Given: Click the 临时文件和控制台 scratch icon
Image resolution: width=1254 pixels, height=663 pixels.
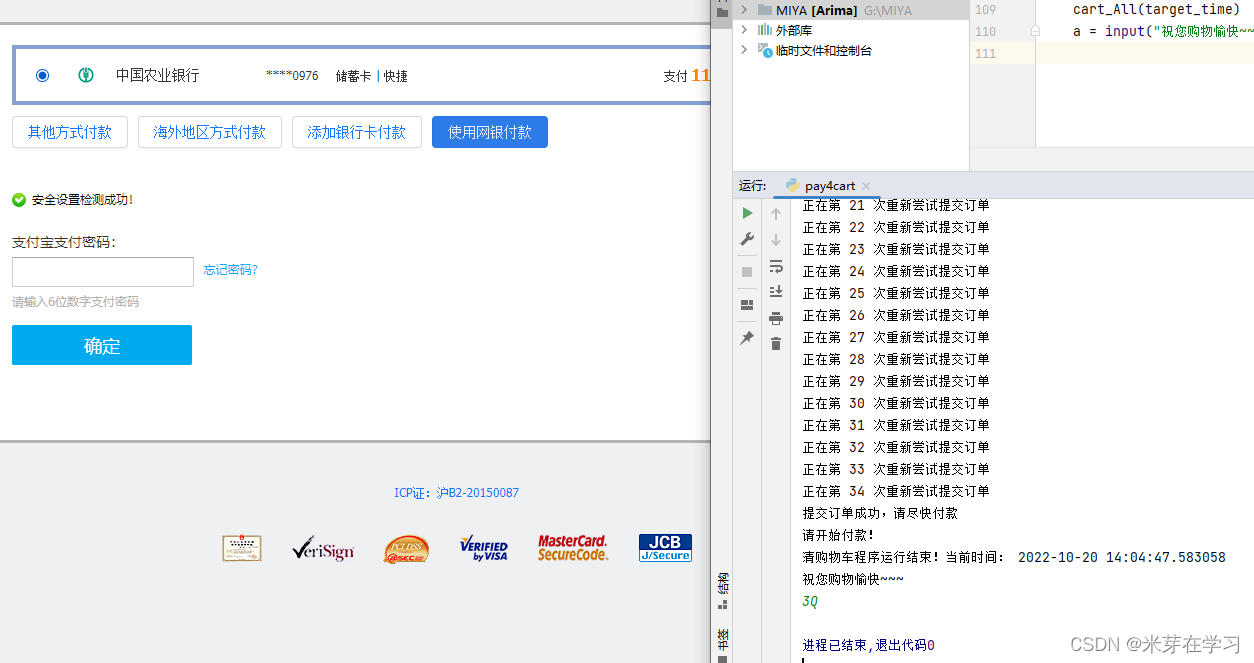Looking at the screenshot, I should pos(765,50).
